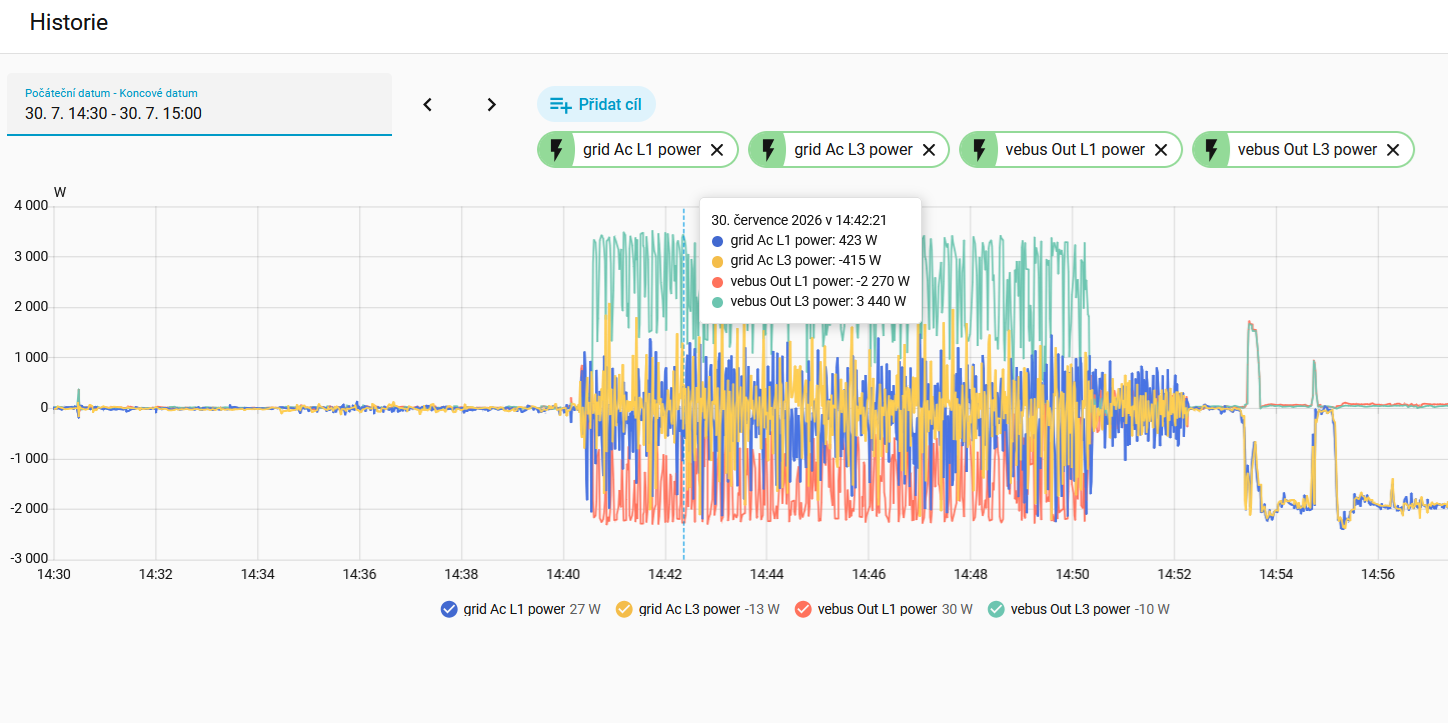The width and height of the screenshot is (1448, 723).
Task: Remove vebus Out L3 power chip
Action: pyautogui.click(x=1393, y=150)
